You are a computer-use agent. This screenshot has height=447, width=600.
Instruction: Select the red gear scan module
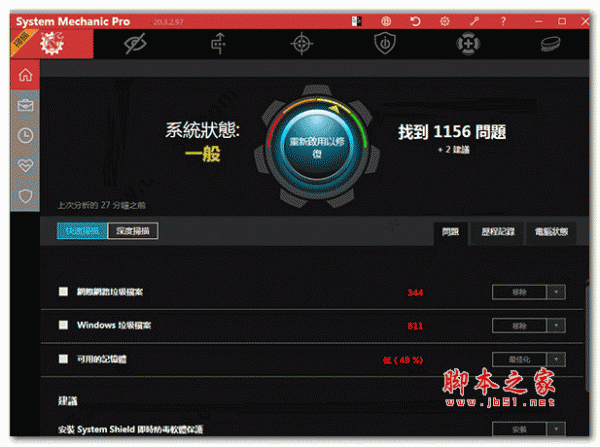coord(52,43)
